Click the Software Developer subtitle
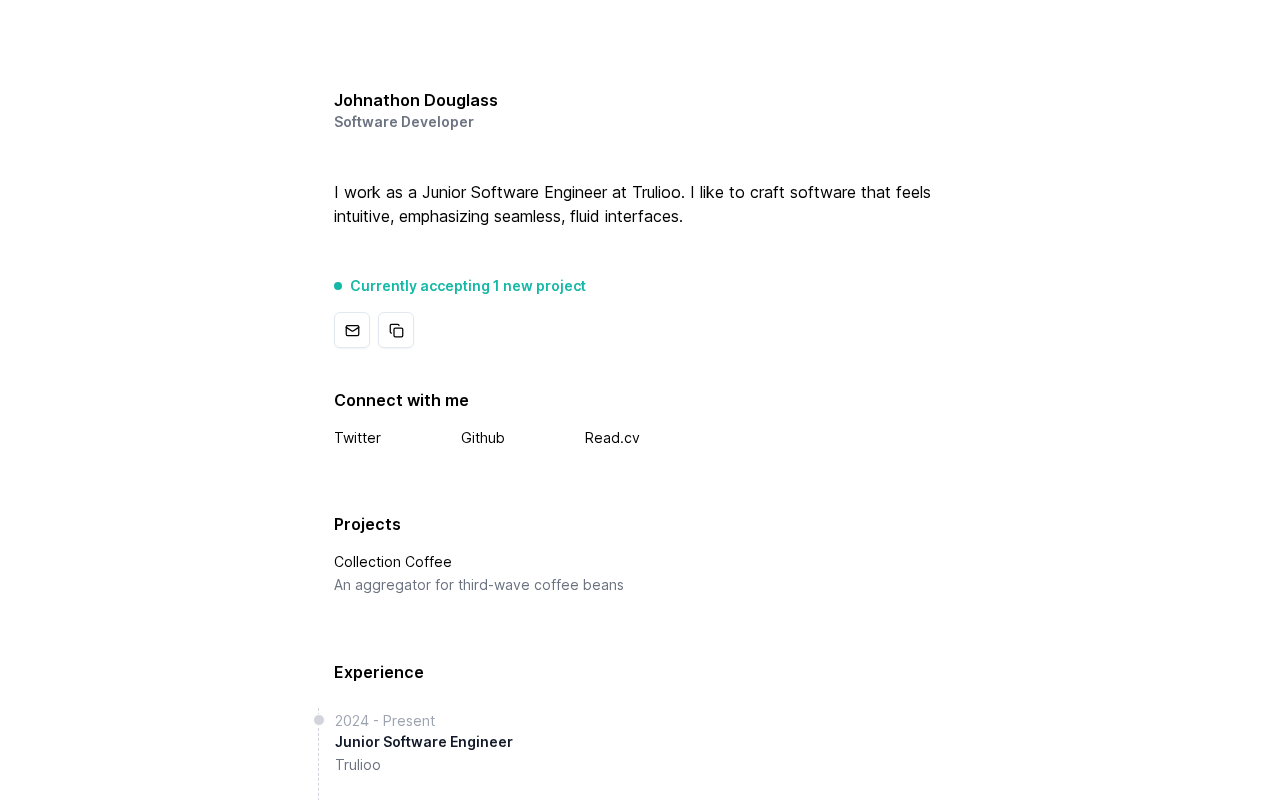The width and height of the screenshot is (1280, 800). [x=404, y=122]
